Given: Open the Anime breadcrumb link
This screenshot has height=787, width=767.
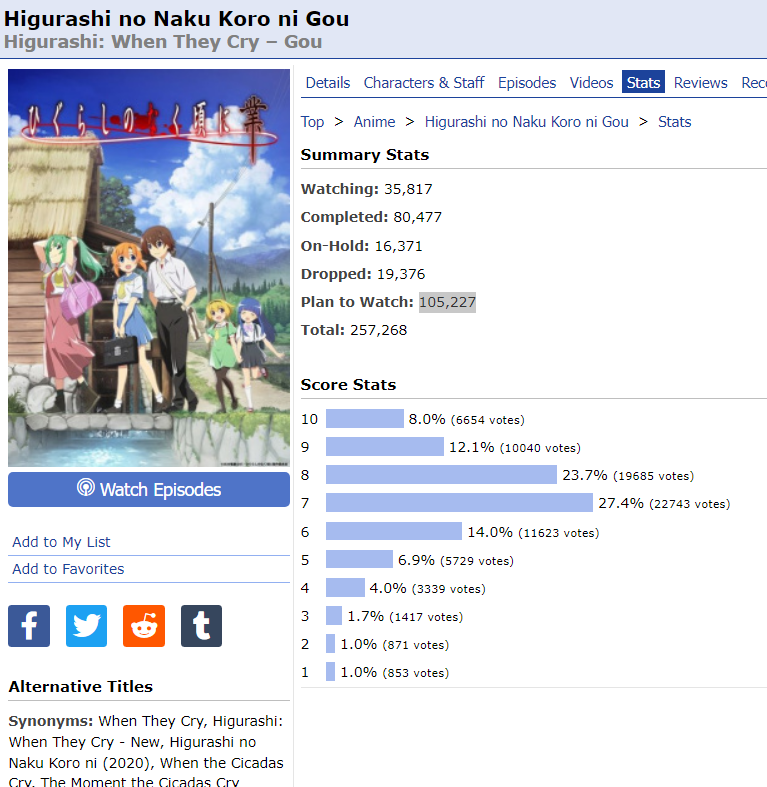Looking at the screenshot, I should coord(375,122).
